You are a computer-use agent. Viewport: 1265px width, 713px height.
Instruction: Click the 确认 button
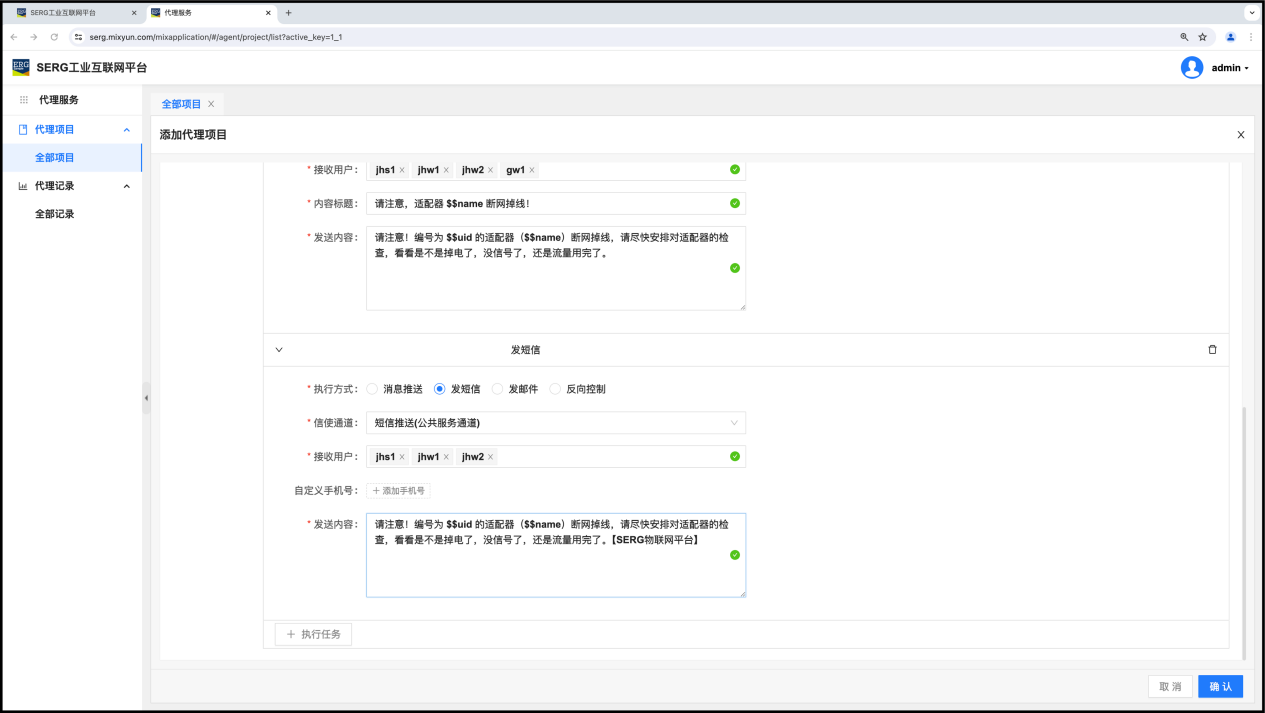pos(1220,687)
